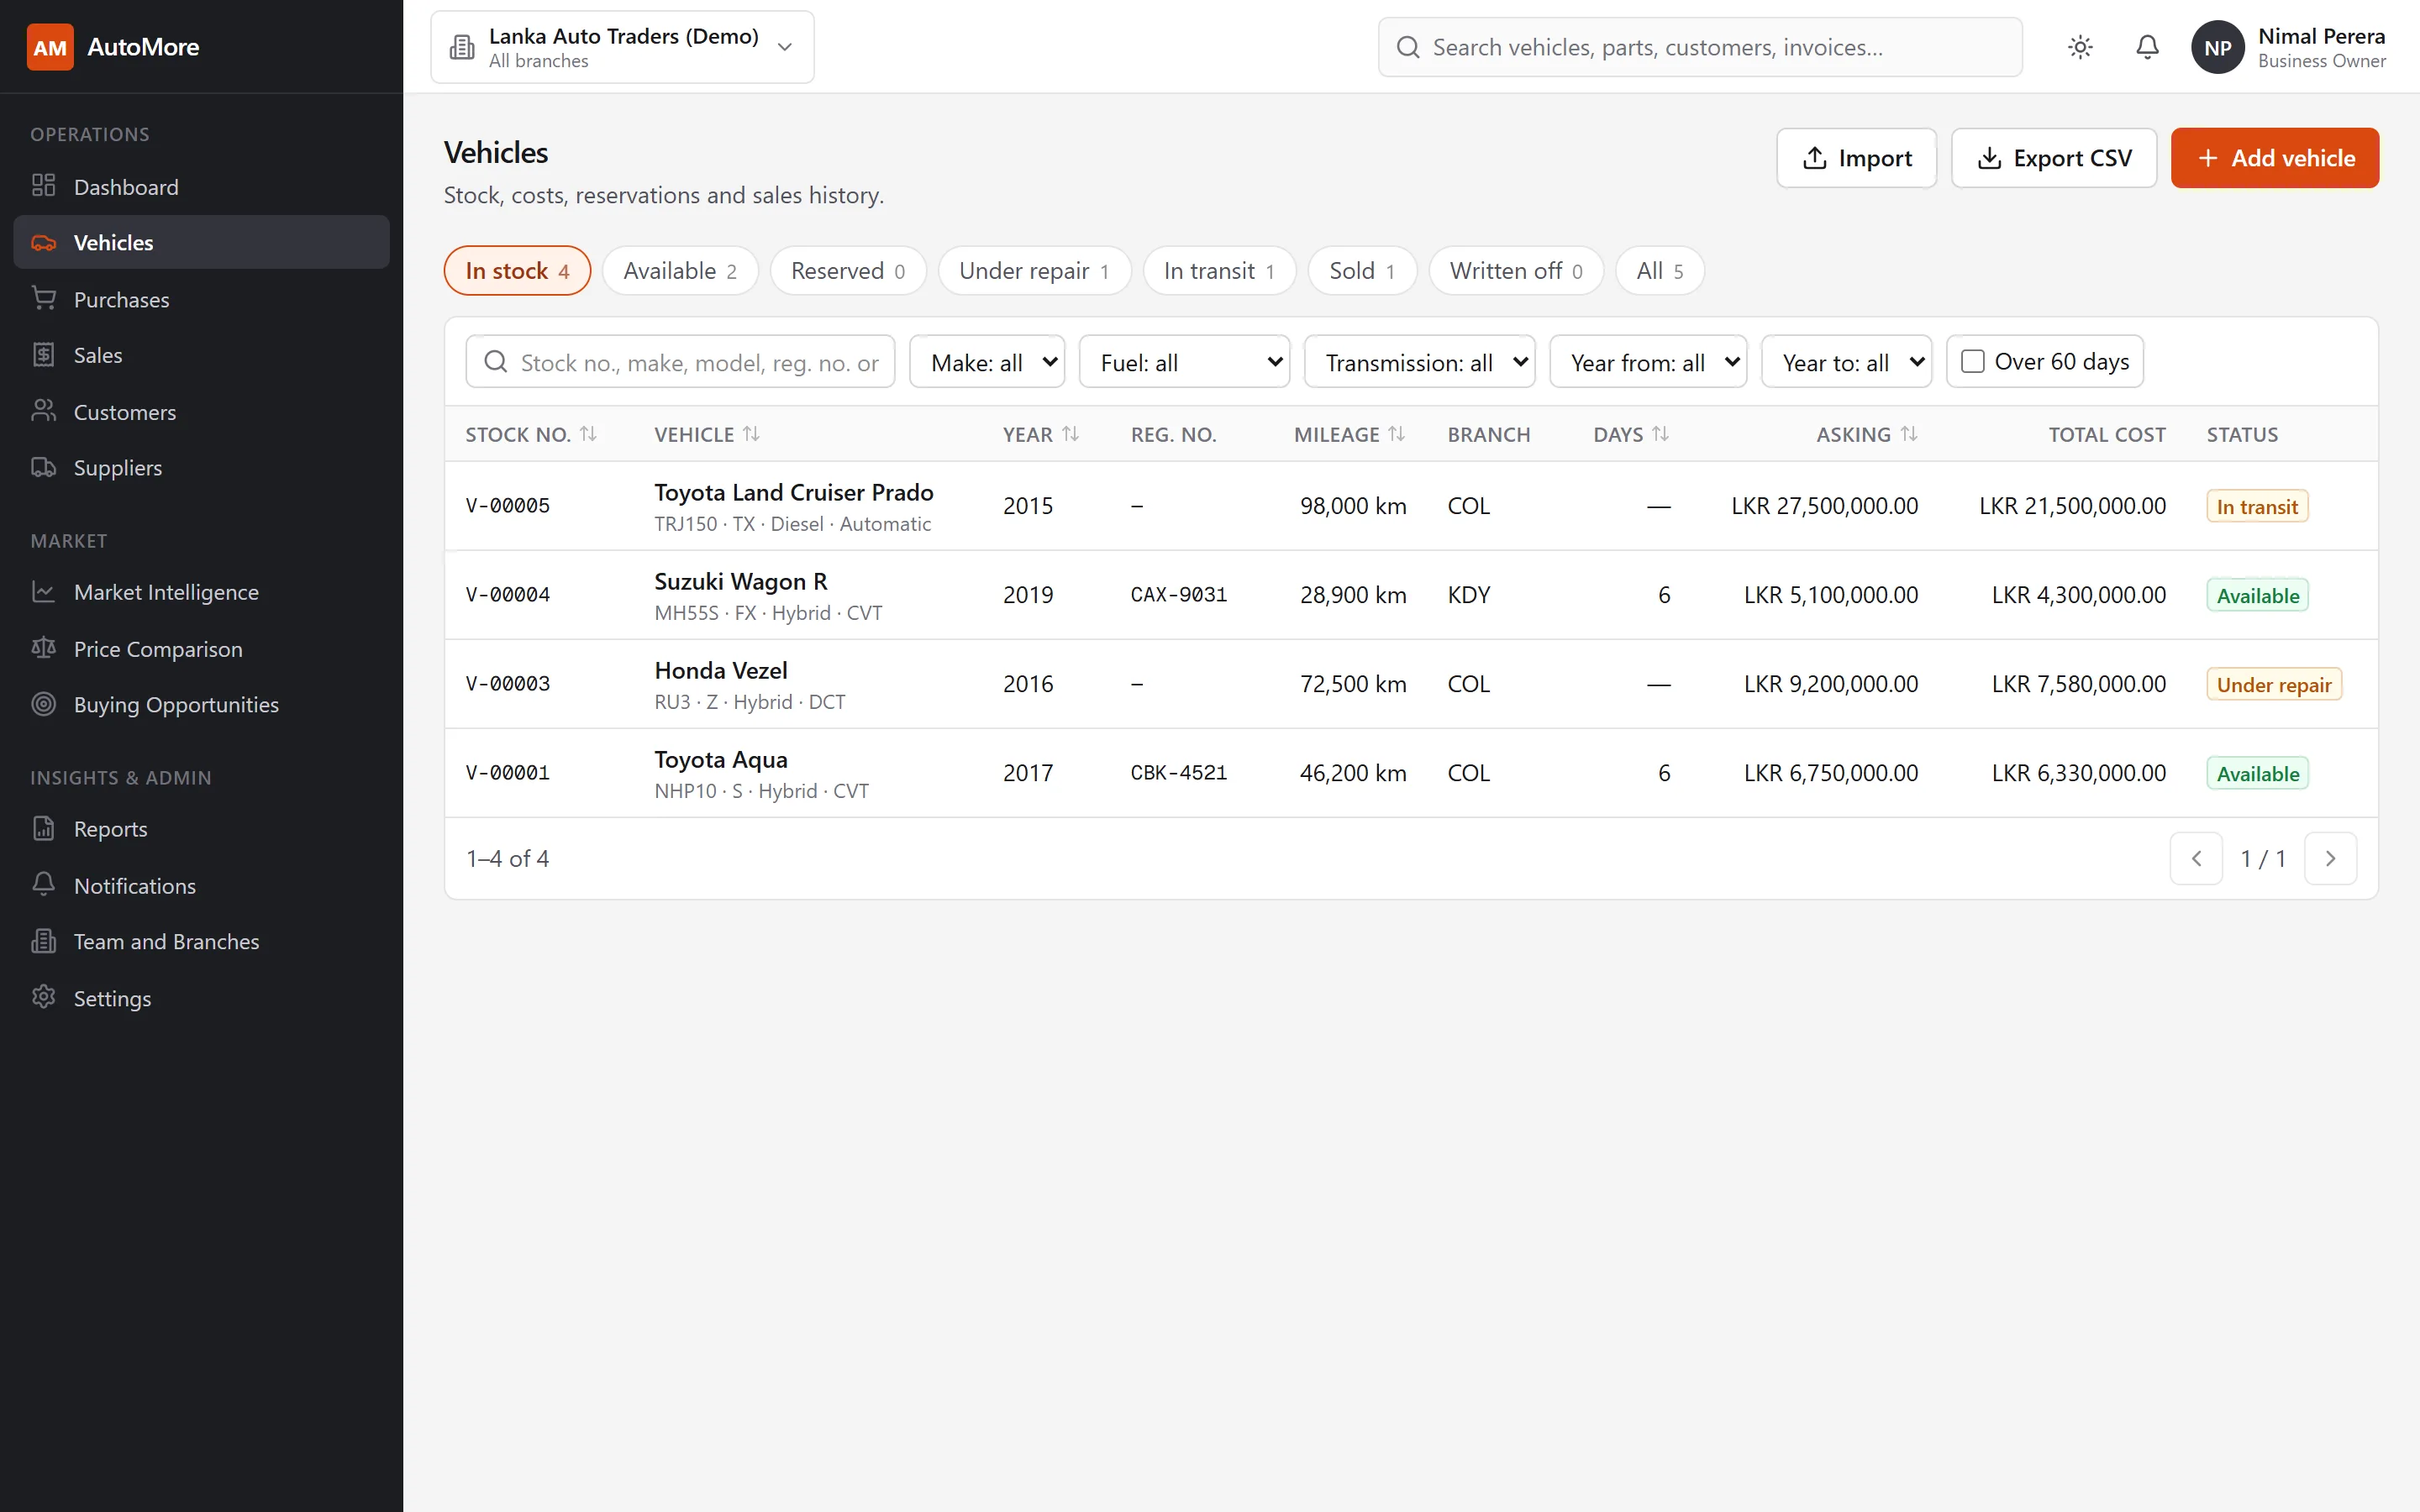The height and width of the screenshot is (1512, 2420).
Task: Open the Make: all dropdown
Action: (x=987, y=361)
